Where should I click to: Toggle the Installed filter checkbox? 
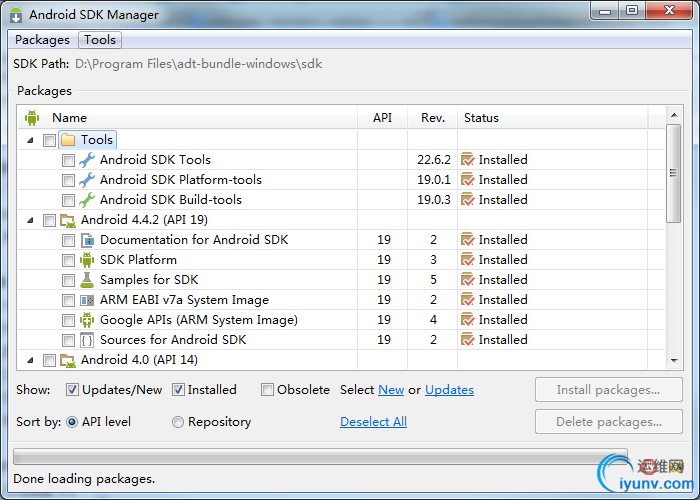178,390
